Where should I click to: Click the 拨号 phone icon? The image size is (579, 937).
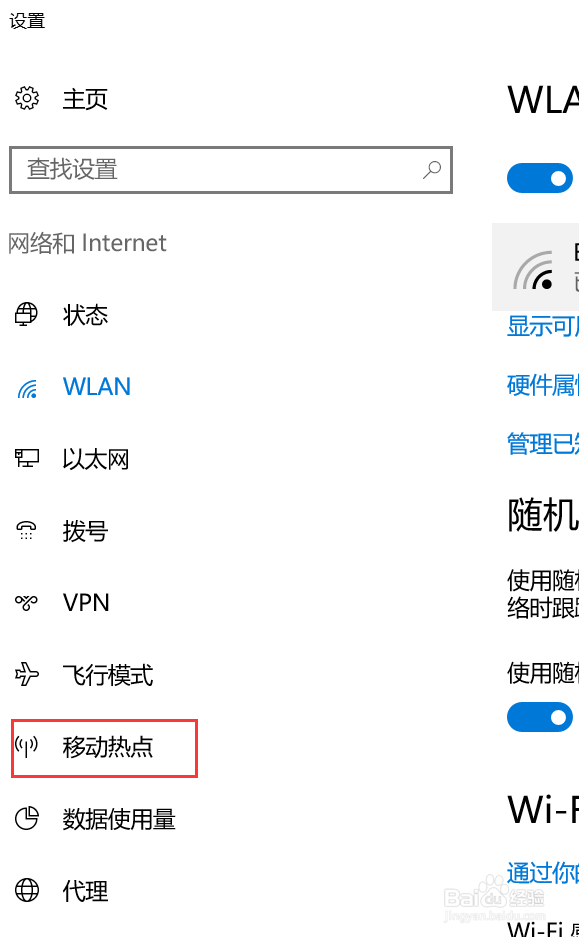[26, 531]
